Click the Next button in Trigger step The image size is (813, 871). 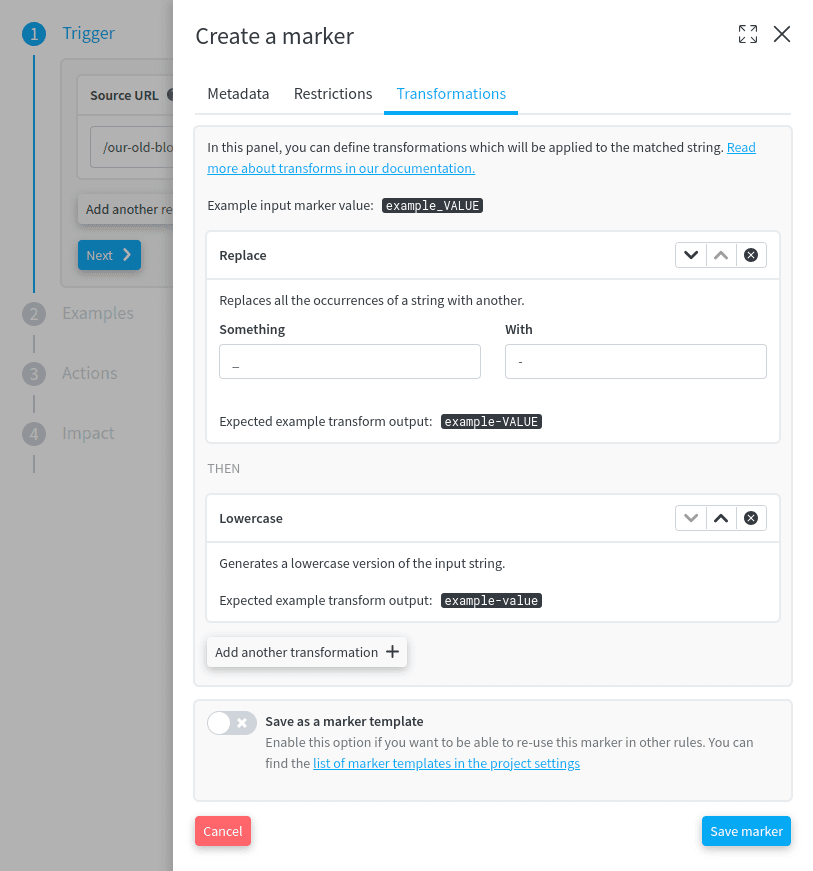[109, 255]
